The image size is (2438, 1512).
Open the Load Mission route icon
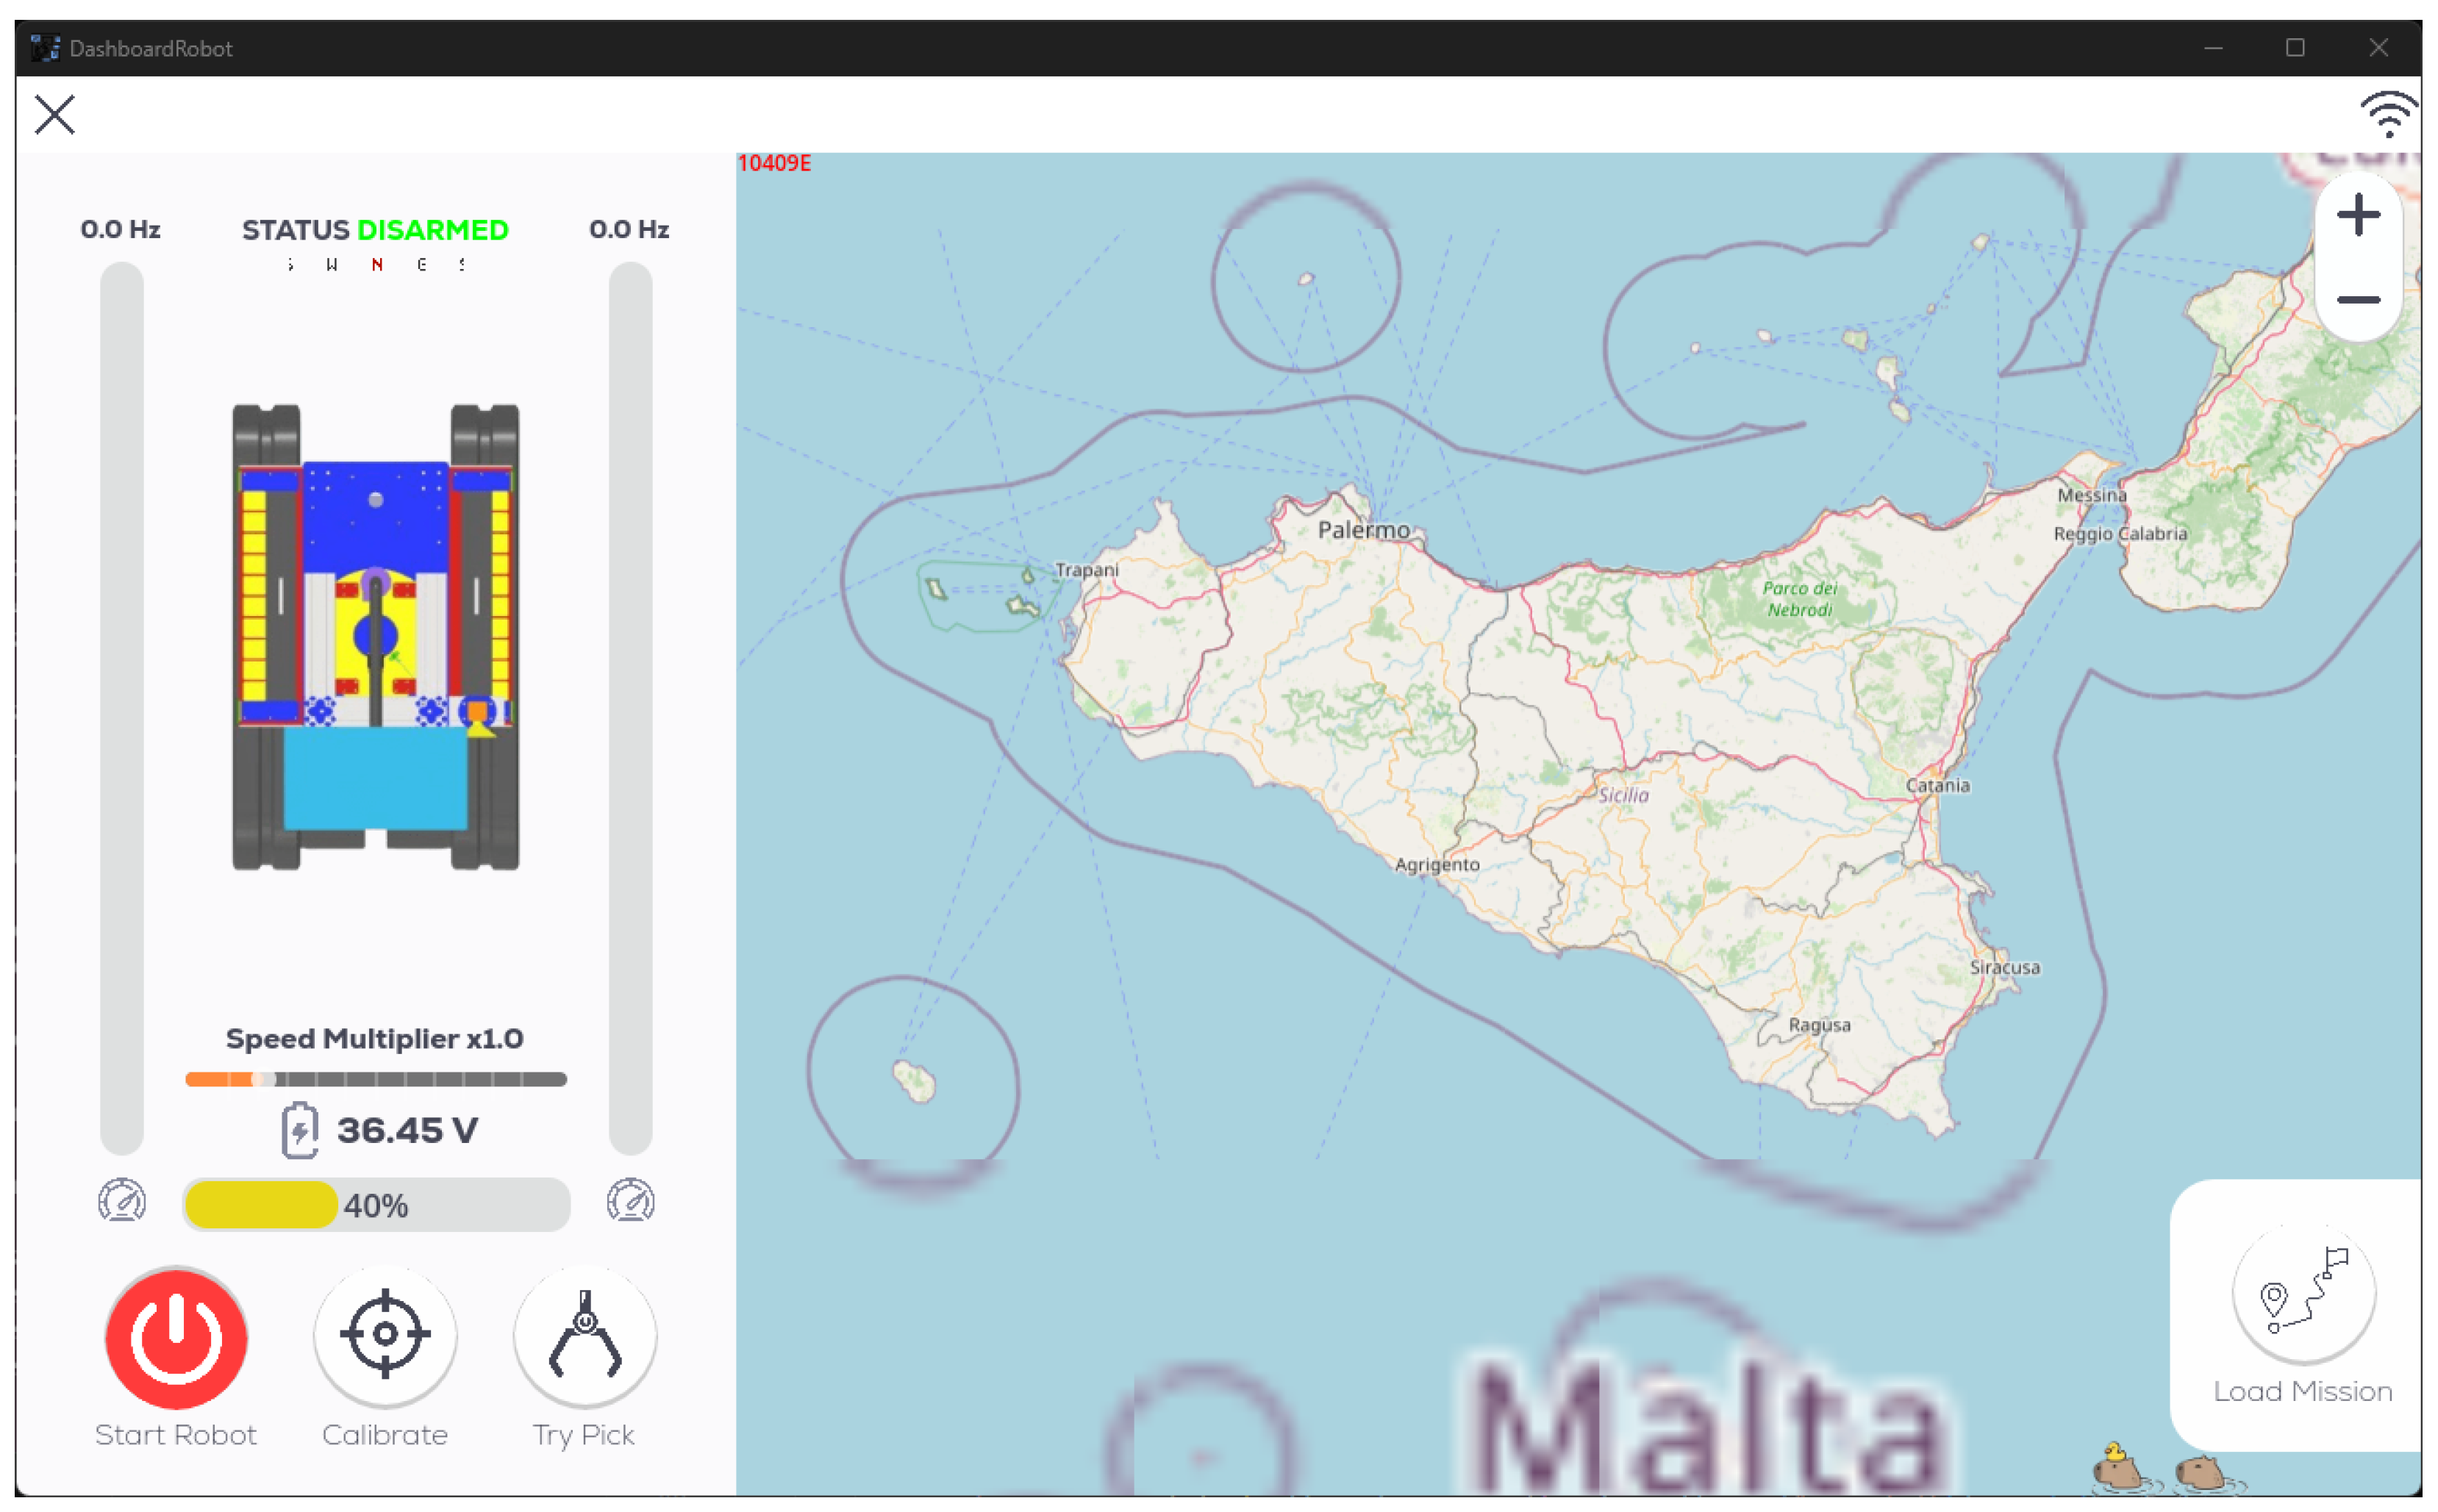point(2303,1293)
